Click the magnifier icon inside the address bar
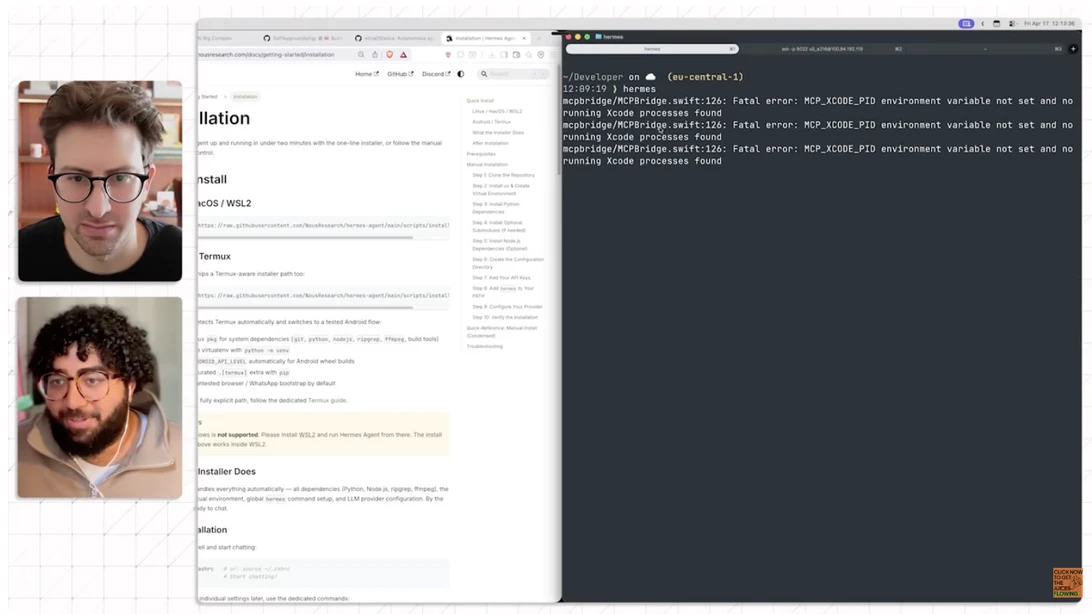 pos(361,54)
